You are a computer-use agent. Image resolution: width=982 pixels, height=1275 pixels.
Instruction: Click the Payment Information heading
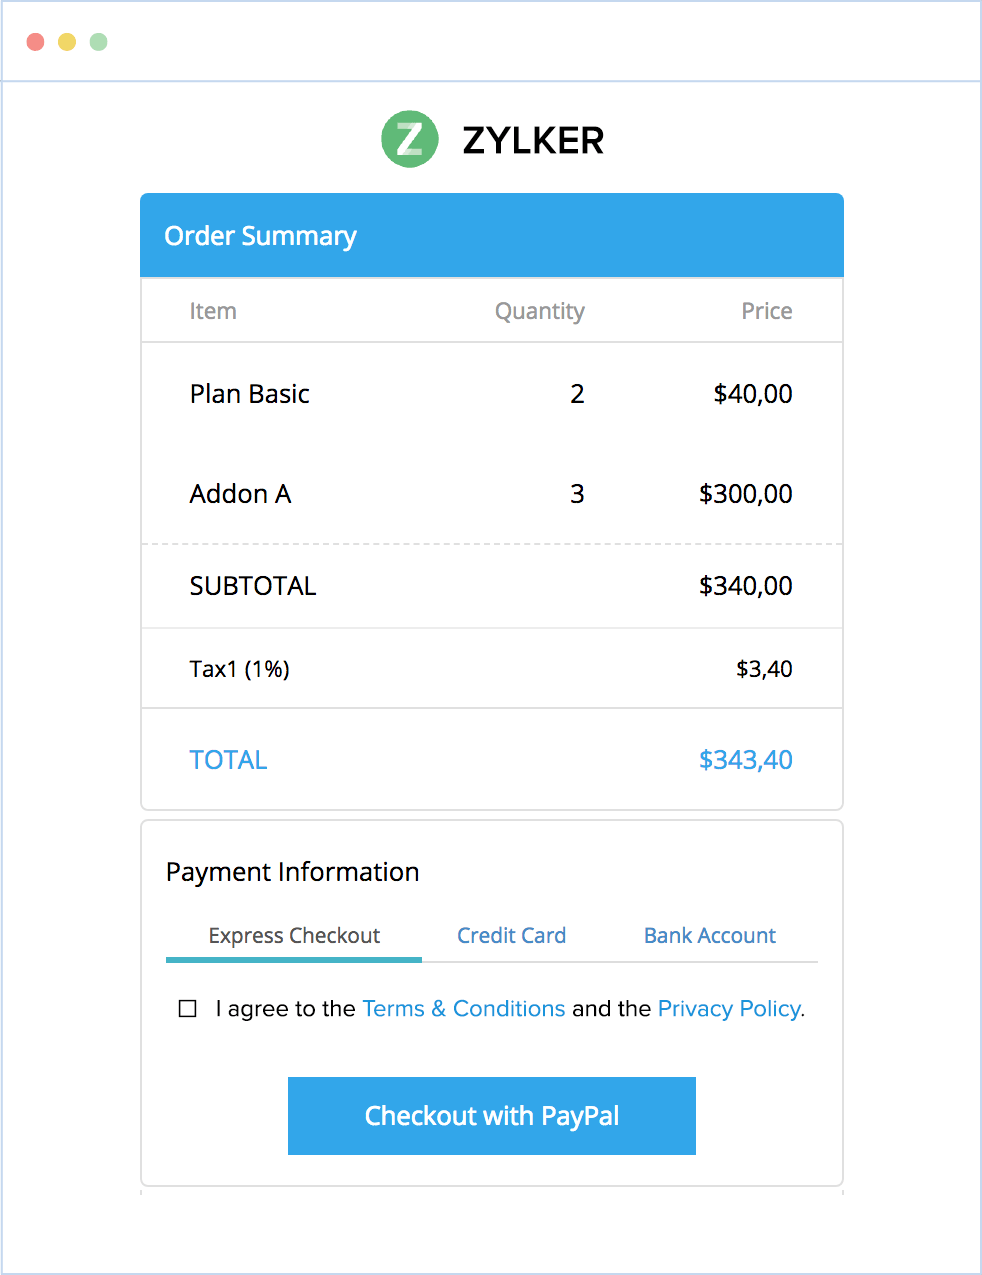tap(293, 872)
